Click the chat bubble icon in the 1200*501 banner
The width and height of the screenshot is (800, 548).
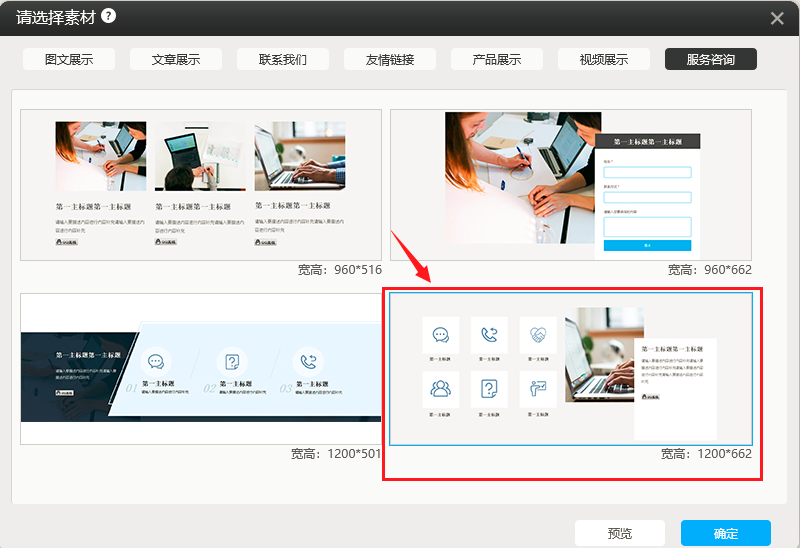tap(156, 362)
